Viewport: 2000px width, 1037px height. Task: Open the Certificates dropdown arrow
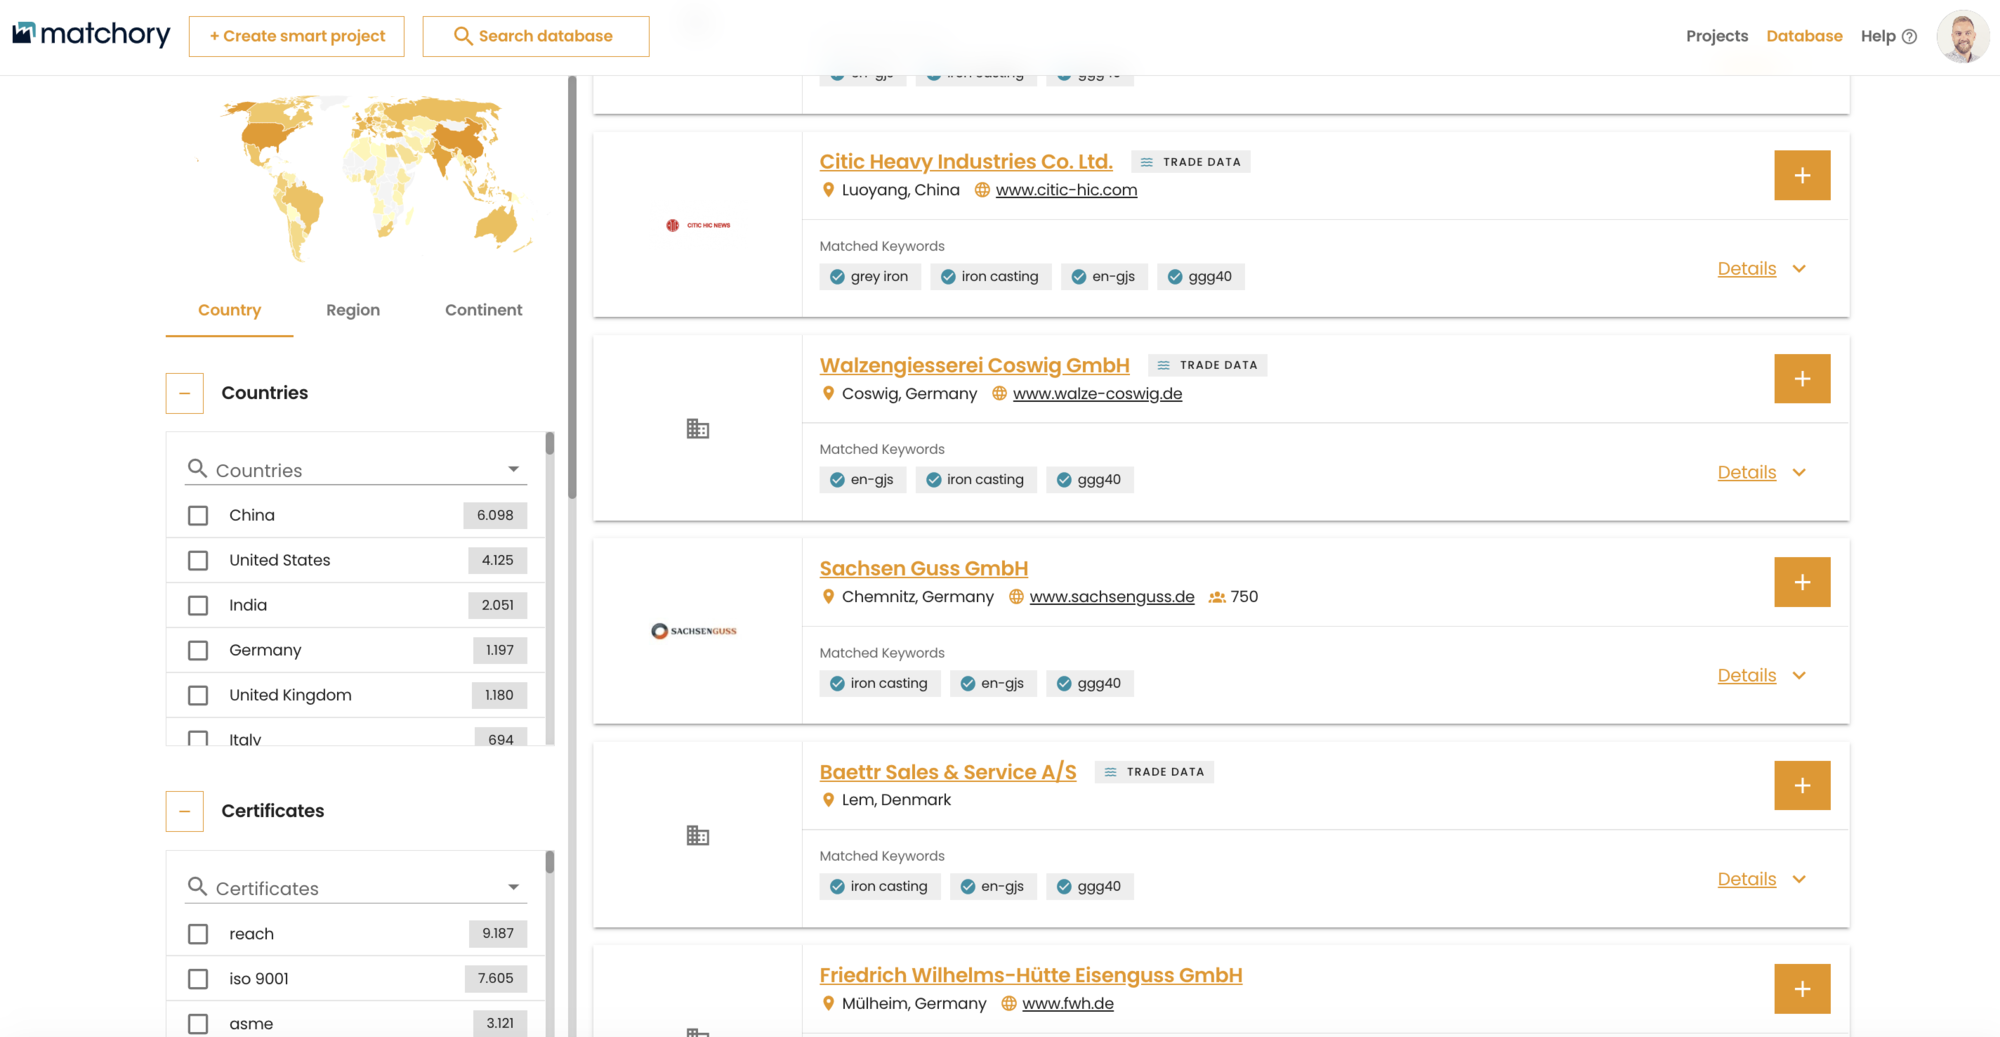(x=513, y=887)
